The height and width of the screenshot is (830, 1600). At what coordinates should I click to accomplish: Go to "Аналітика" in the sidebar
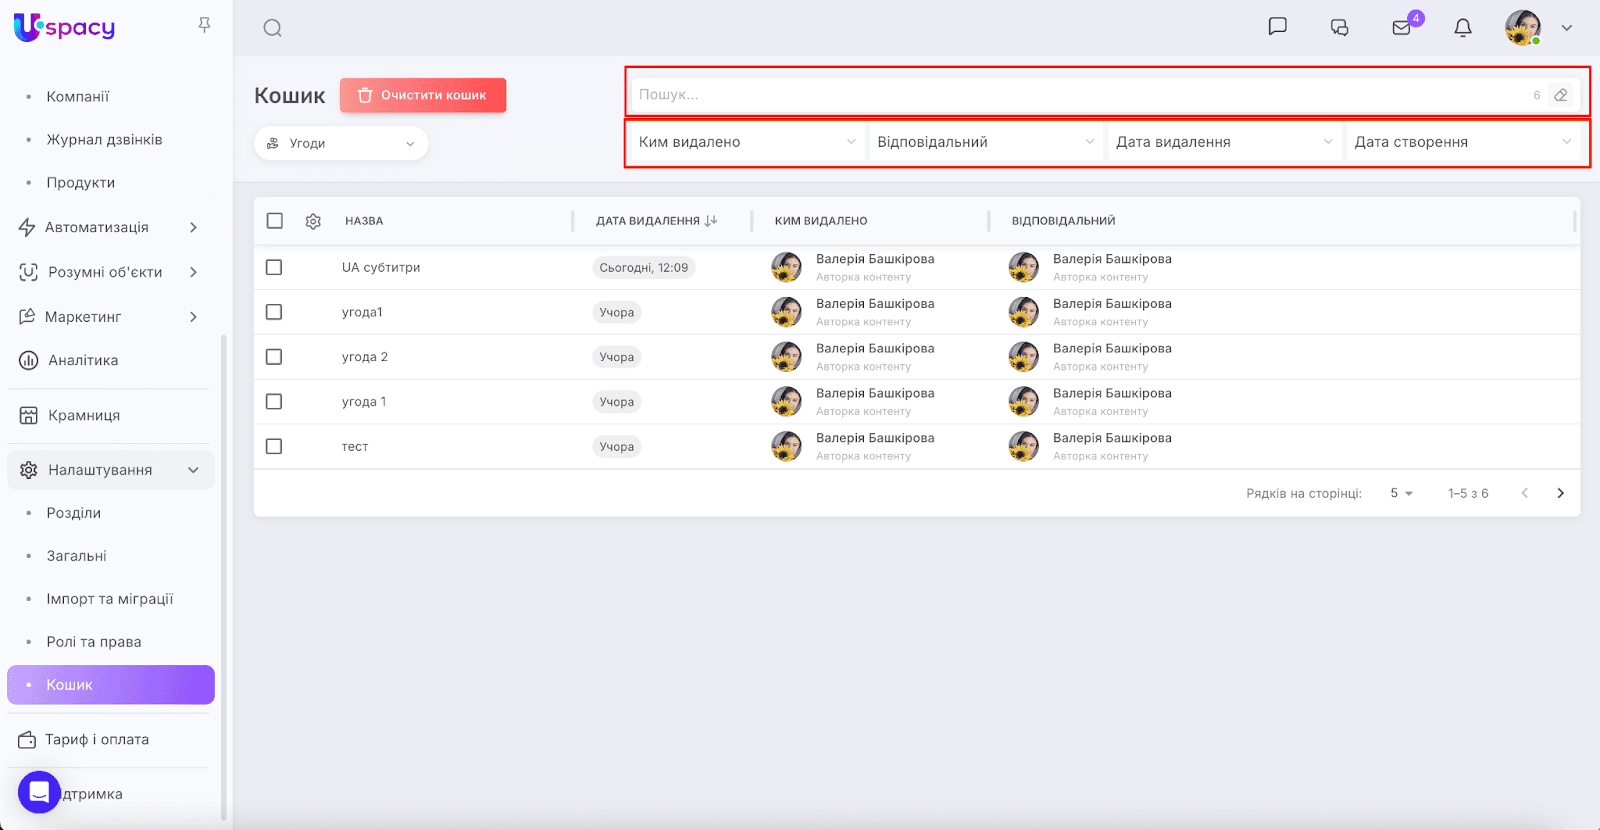point(83,360)
